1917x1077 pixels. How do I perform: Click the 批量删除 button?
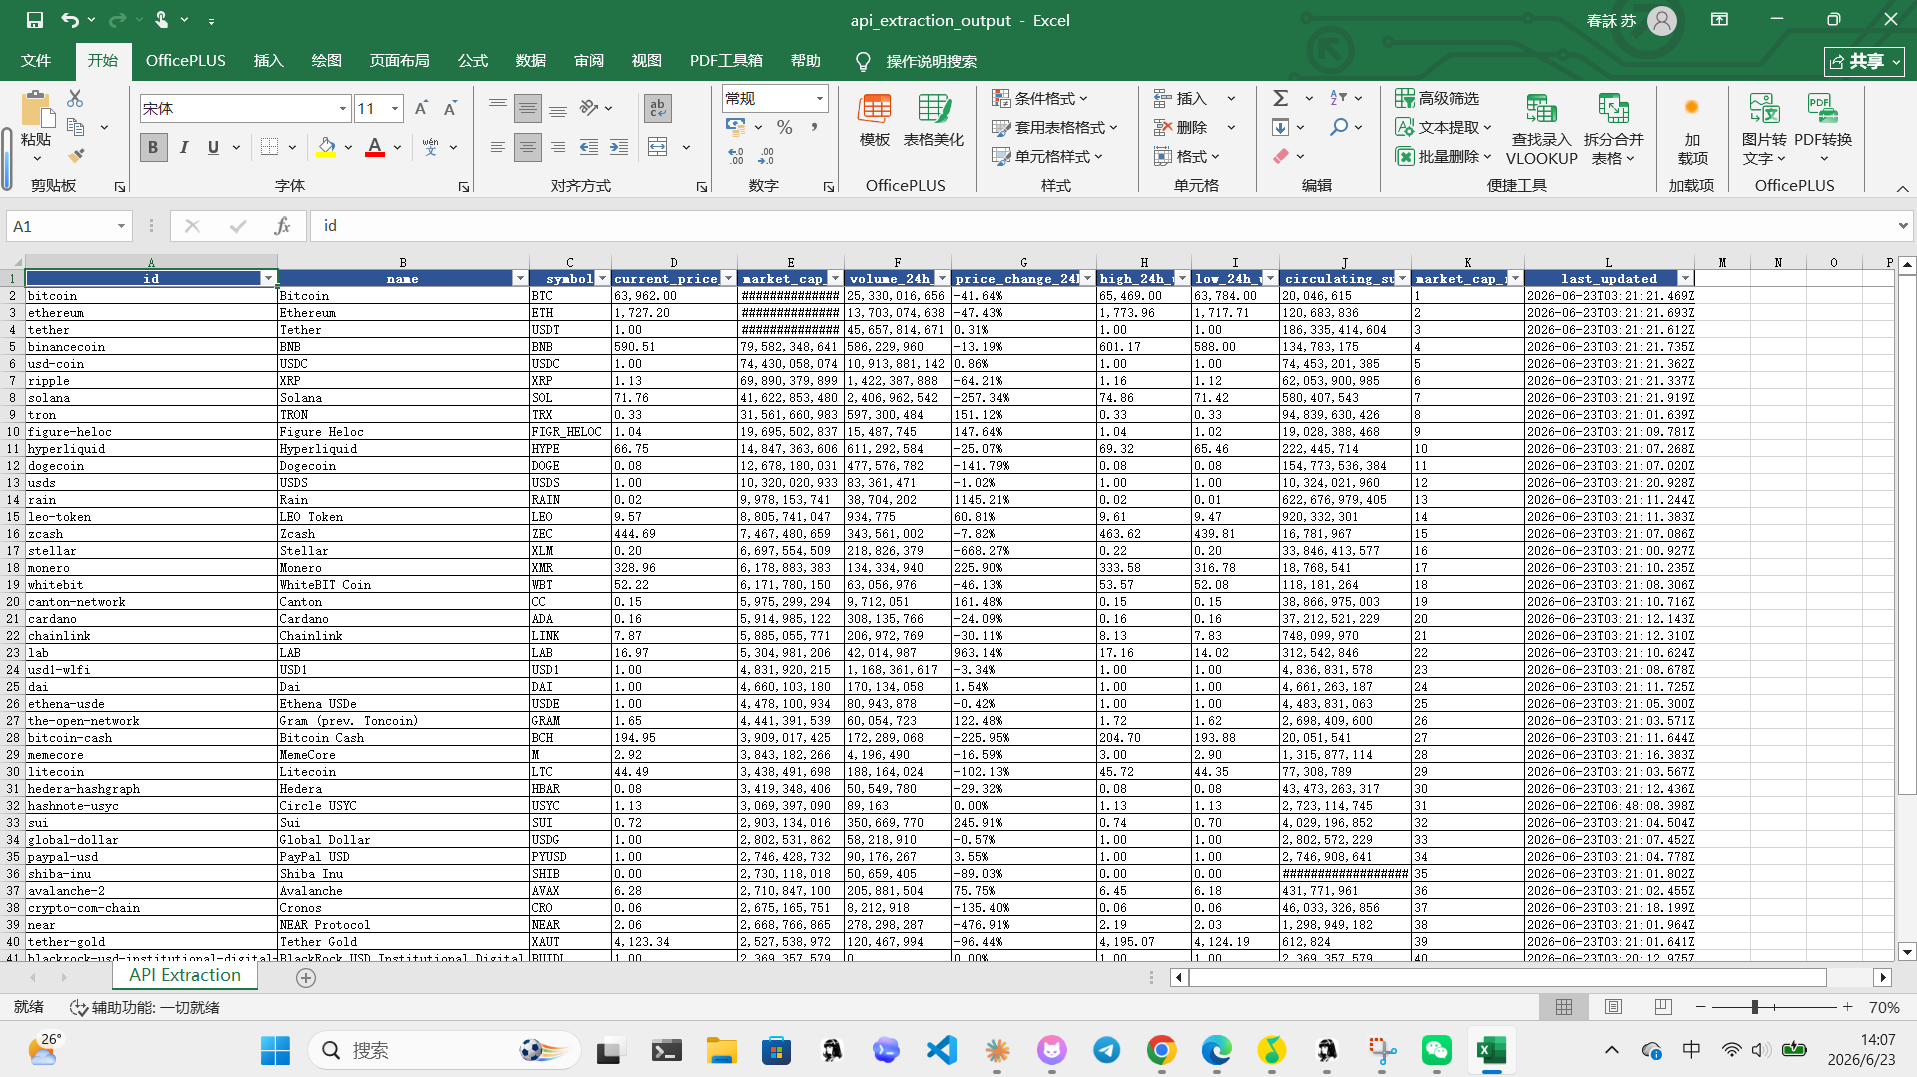(1443, 156)
